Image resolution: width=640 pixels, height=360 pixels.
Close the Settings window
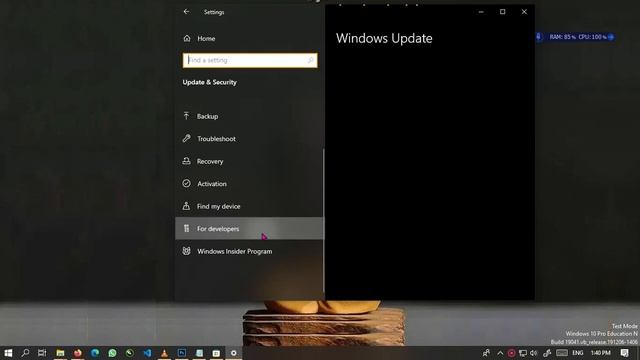[524, 12]
